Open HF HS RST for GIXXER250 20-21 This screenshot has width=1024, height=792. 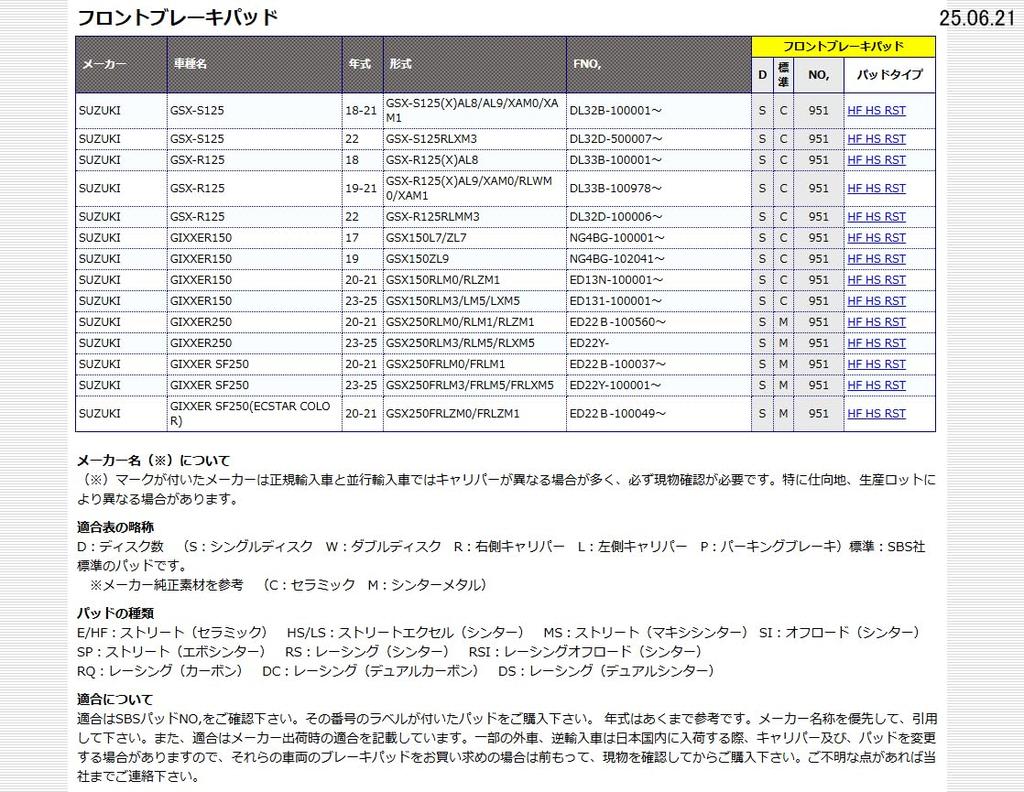tap(876, 322)
